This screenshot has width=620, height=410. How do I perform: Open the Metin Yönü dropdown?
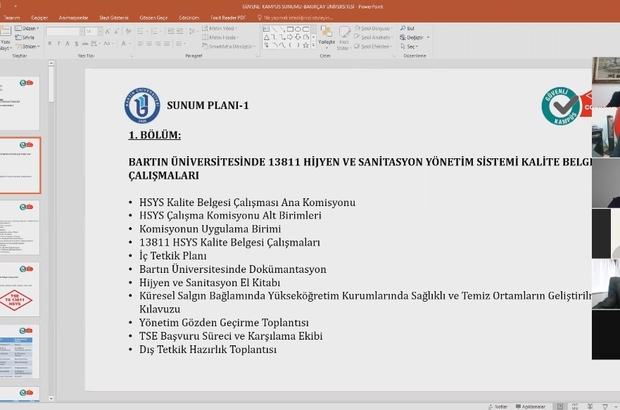[x=219, y=28]
